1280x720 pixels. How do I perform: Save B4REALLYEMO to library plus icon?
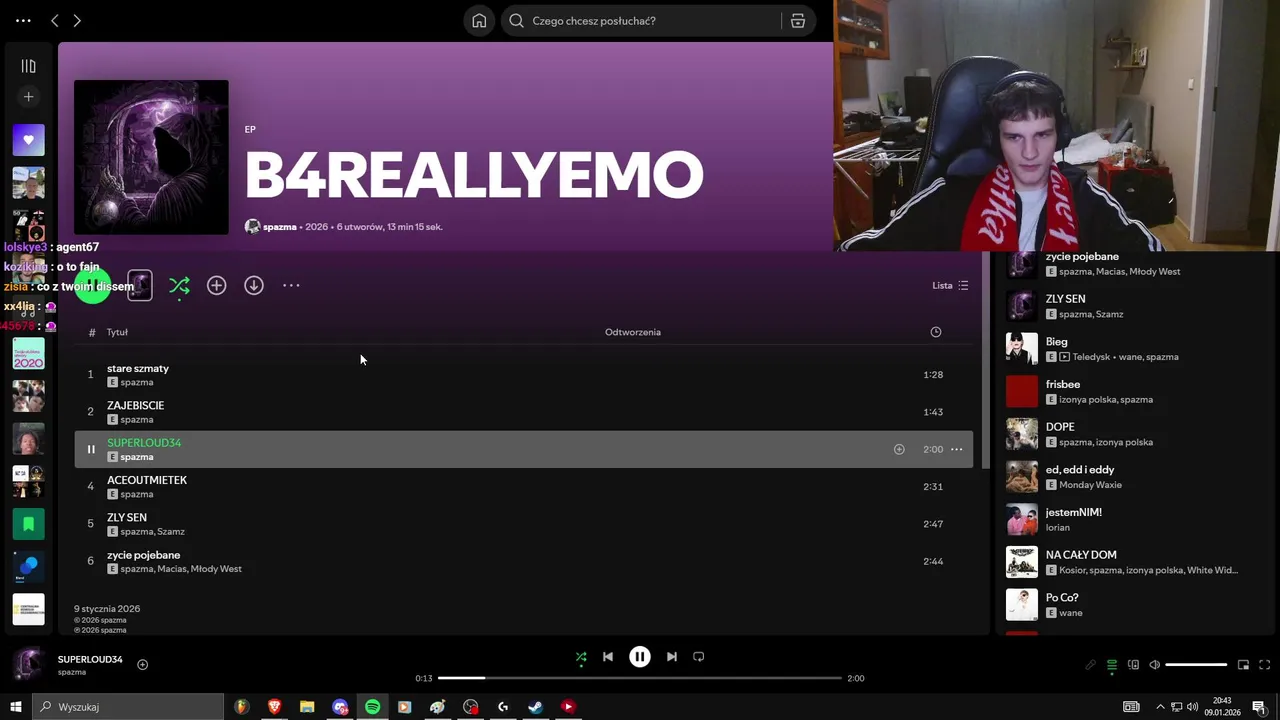(216, 286)
